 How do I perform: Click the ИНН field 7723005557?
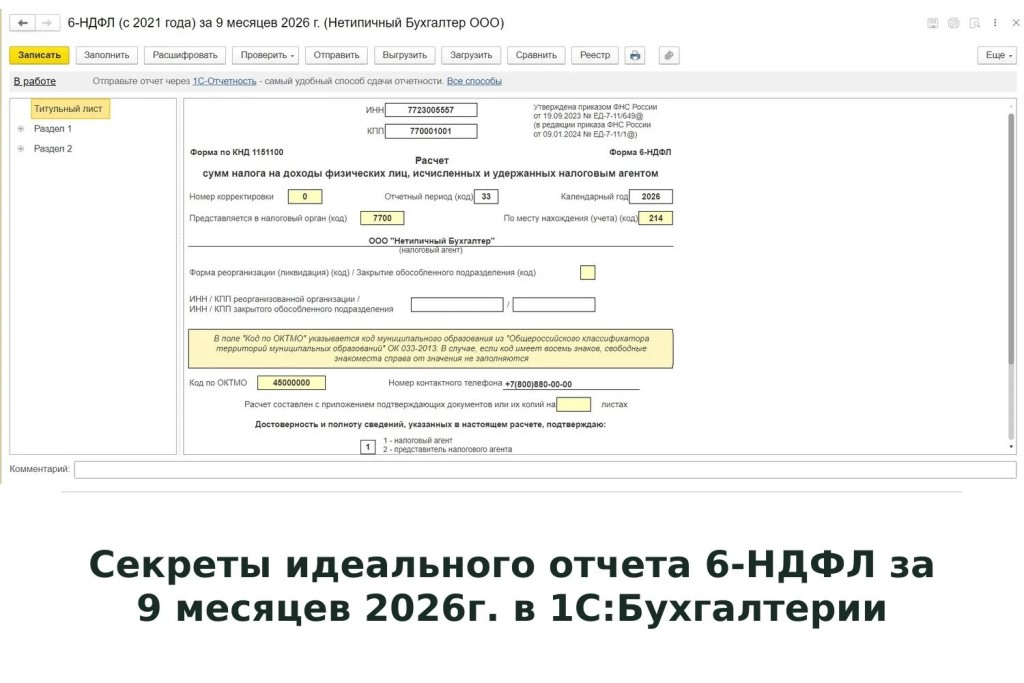(x=431, y=110)
